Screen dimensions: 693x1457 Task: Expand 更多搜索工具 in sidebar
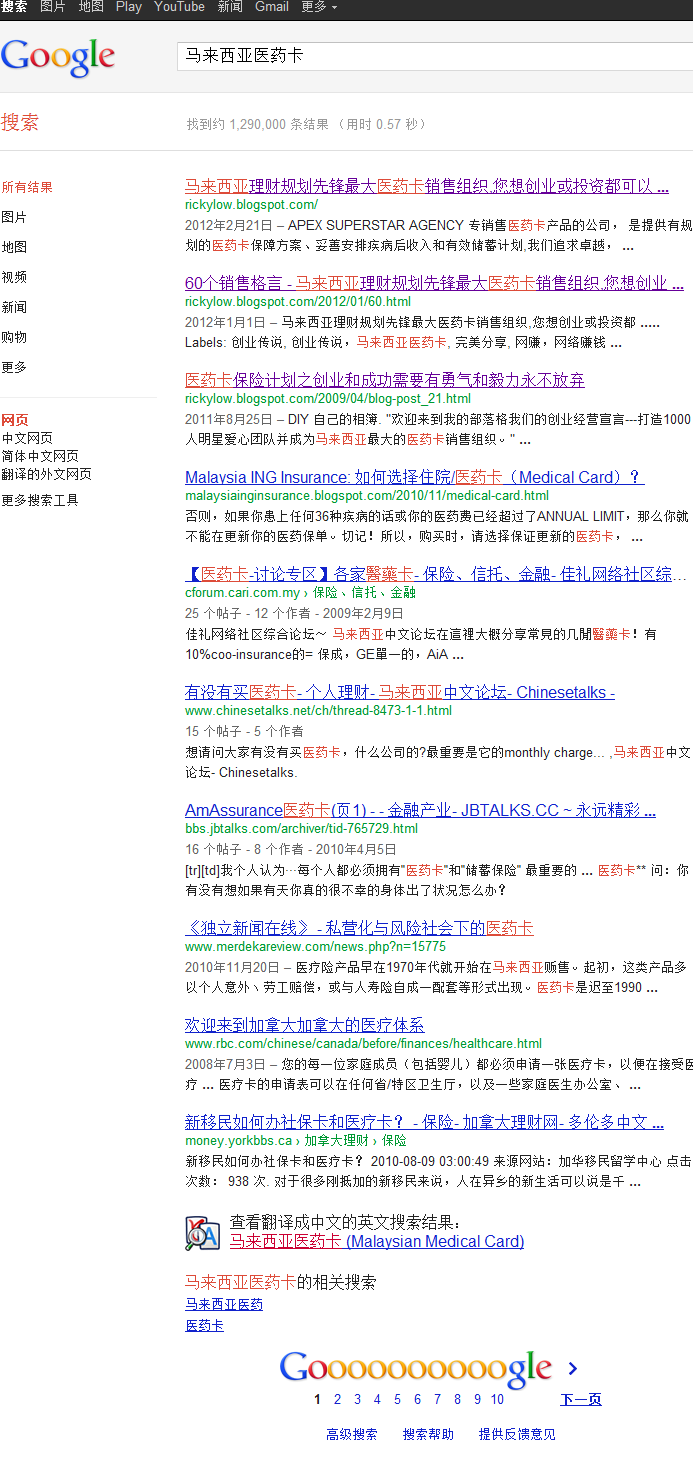[40, 500]
